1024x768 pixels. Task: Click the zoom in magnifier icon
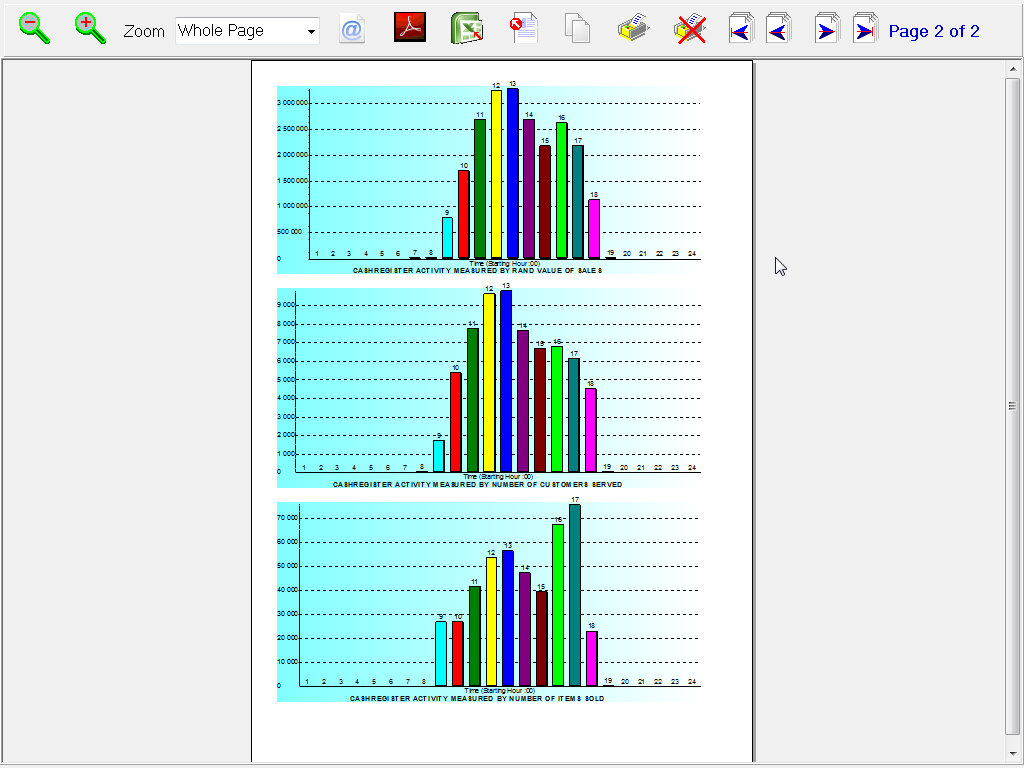click(91, 29)
